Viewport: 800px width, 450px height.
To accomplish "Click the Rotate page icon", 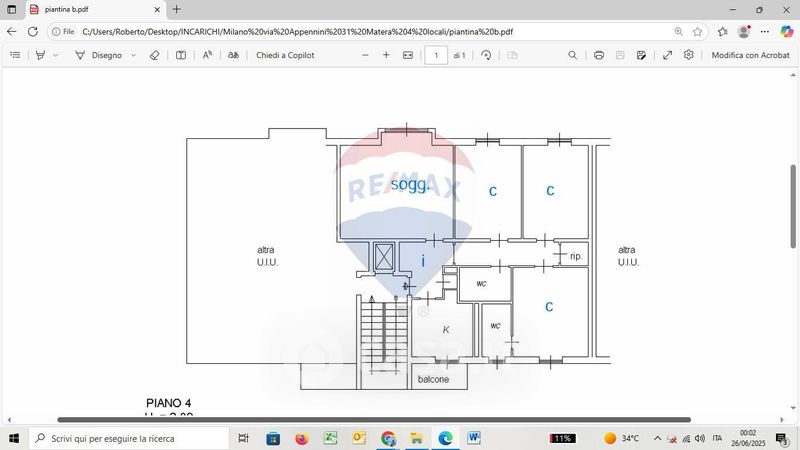I will [486, 55].
